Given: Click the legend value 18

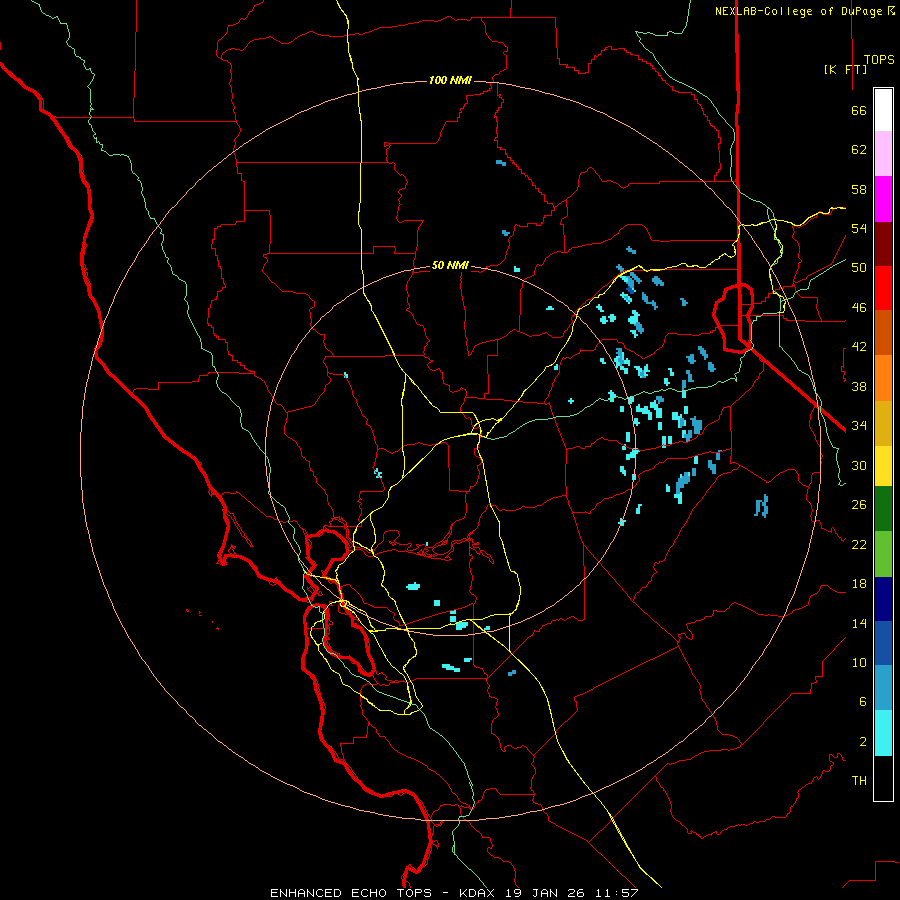Looking at the screenshot, I should [x=859, y=584].
